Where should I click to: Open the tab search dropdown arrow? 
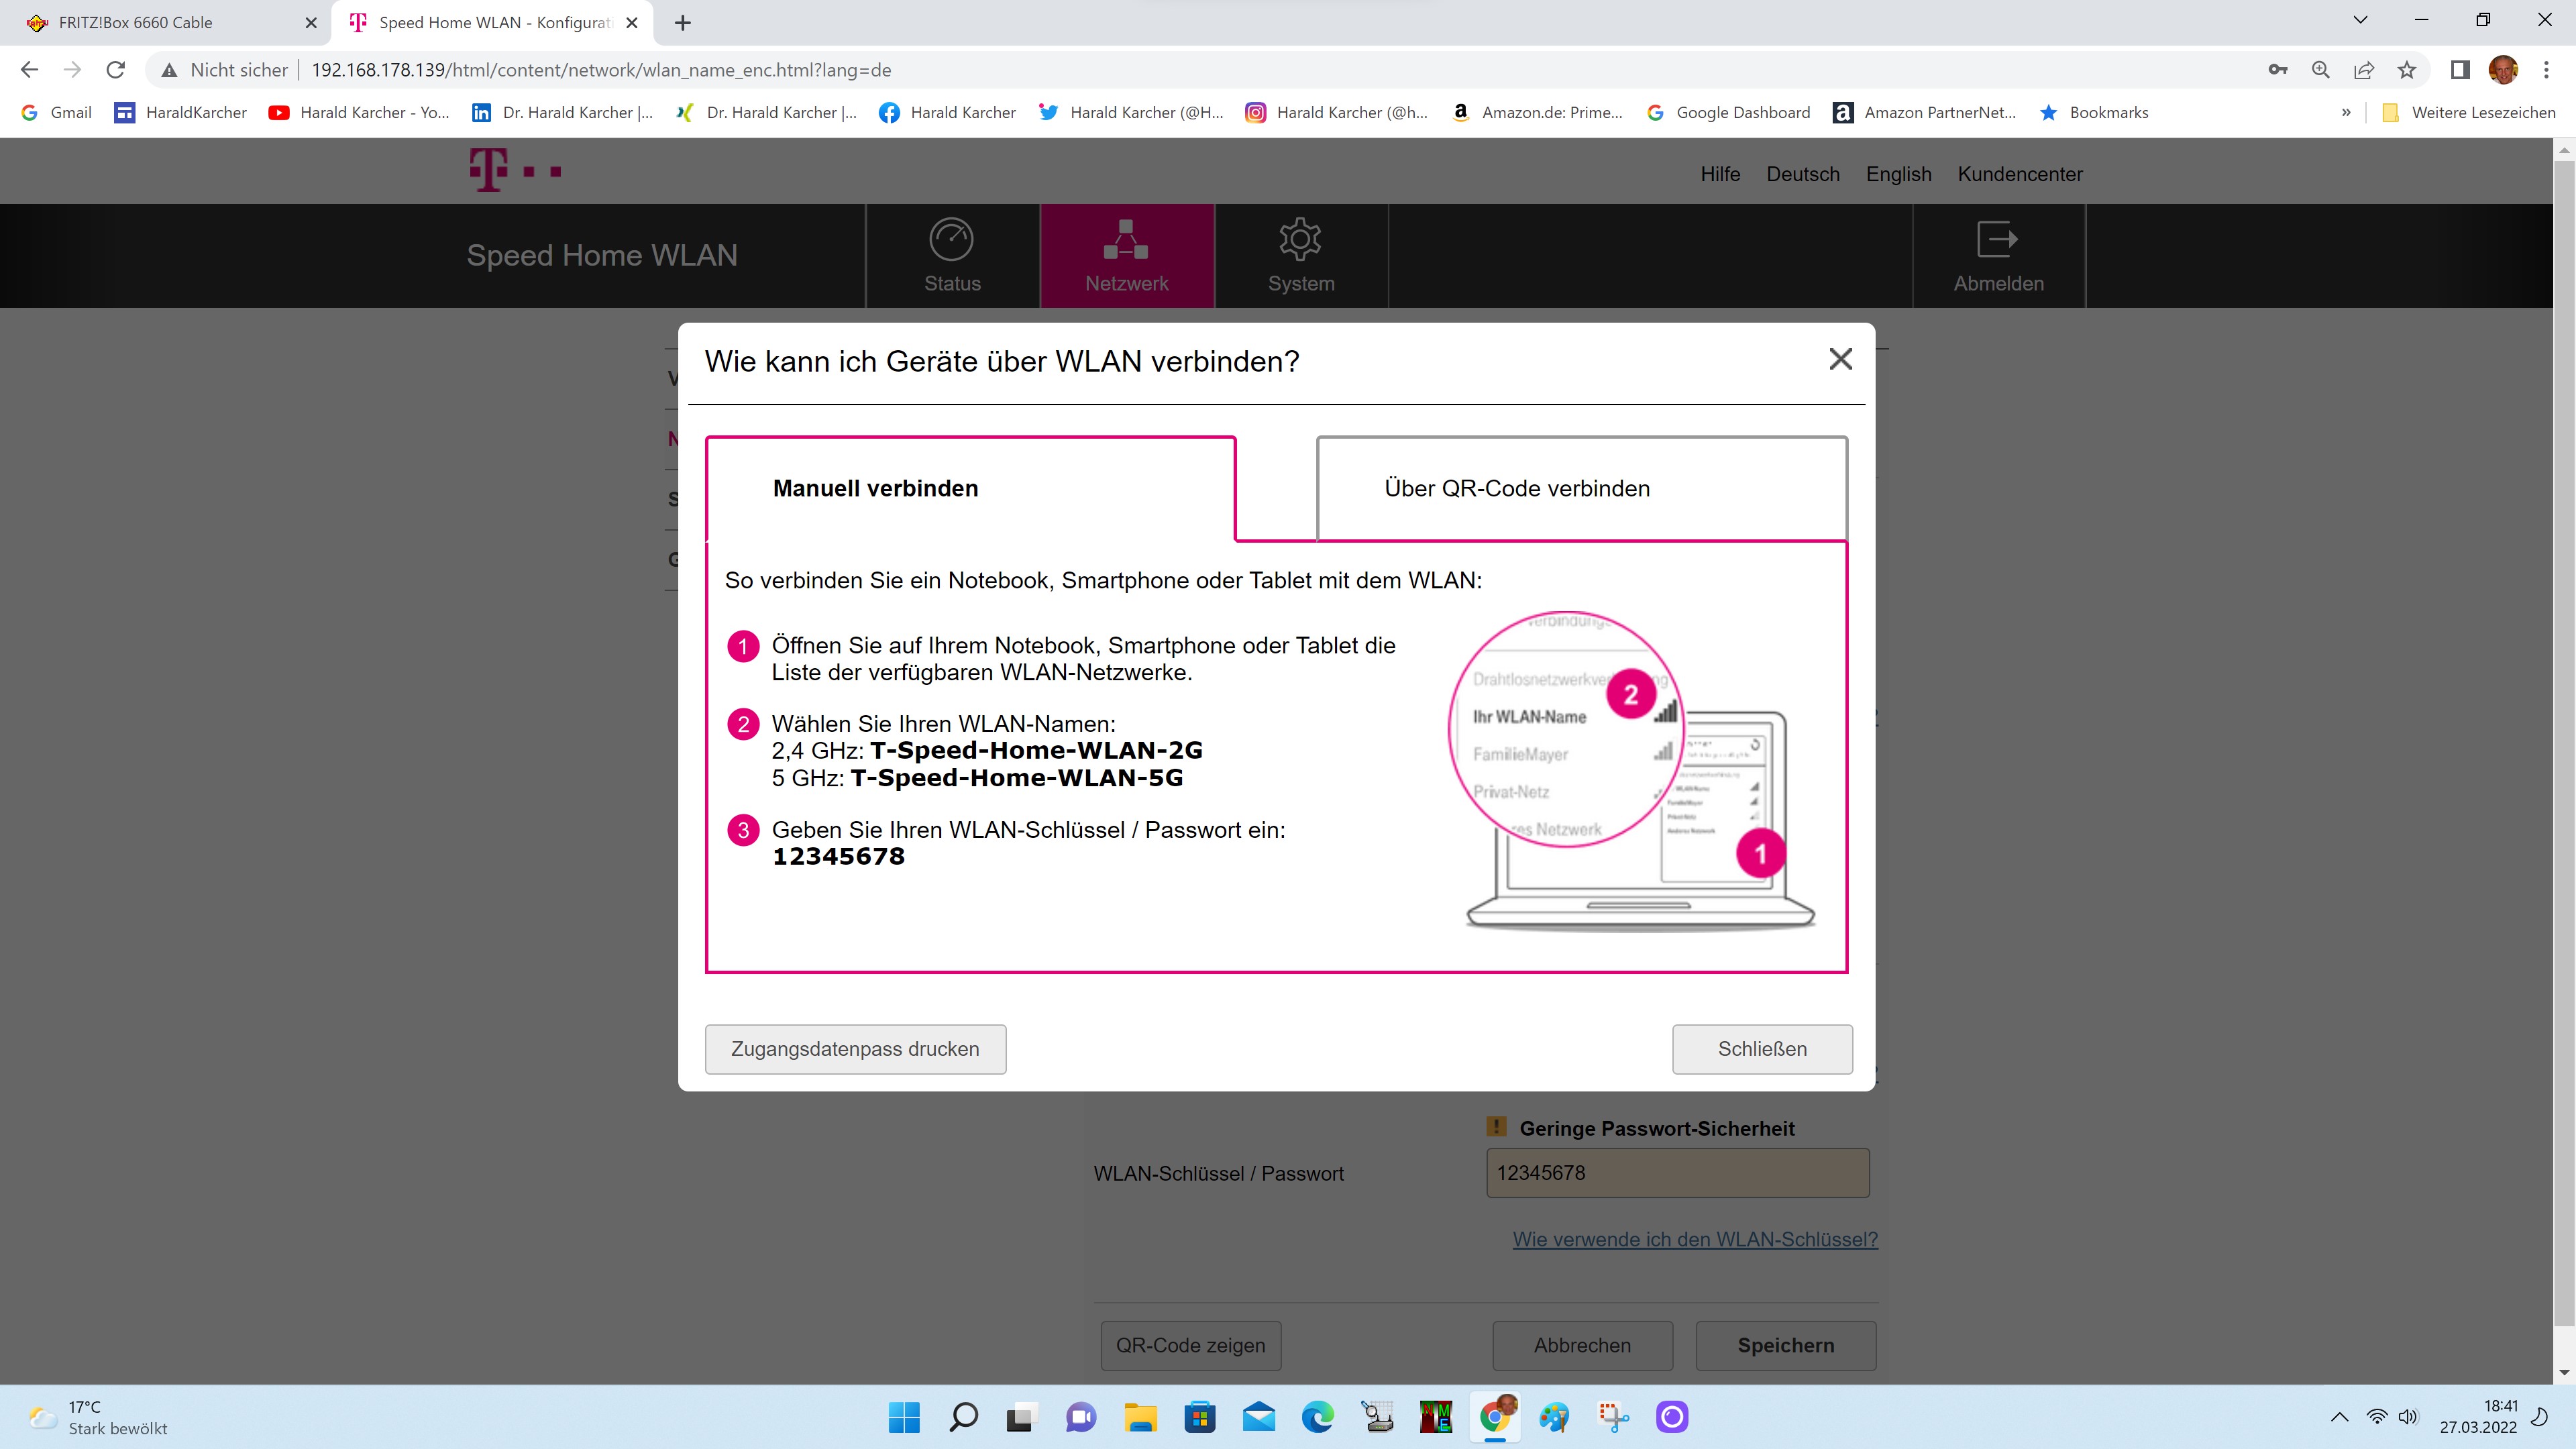point(2360,20)
